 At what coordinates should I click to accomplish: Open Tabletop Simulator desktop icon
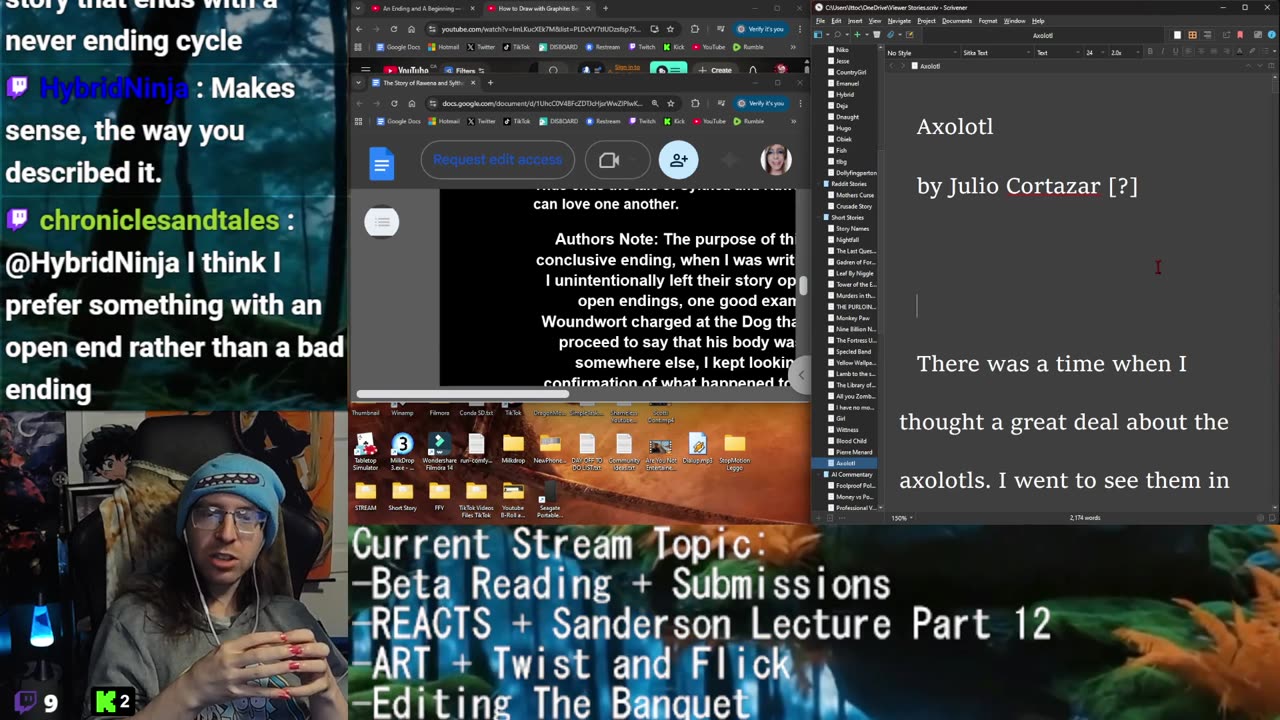tap(365, 452)
